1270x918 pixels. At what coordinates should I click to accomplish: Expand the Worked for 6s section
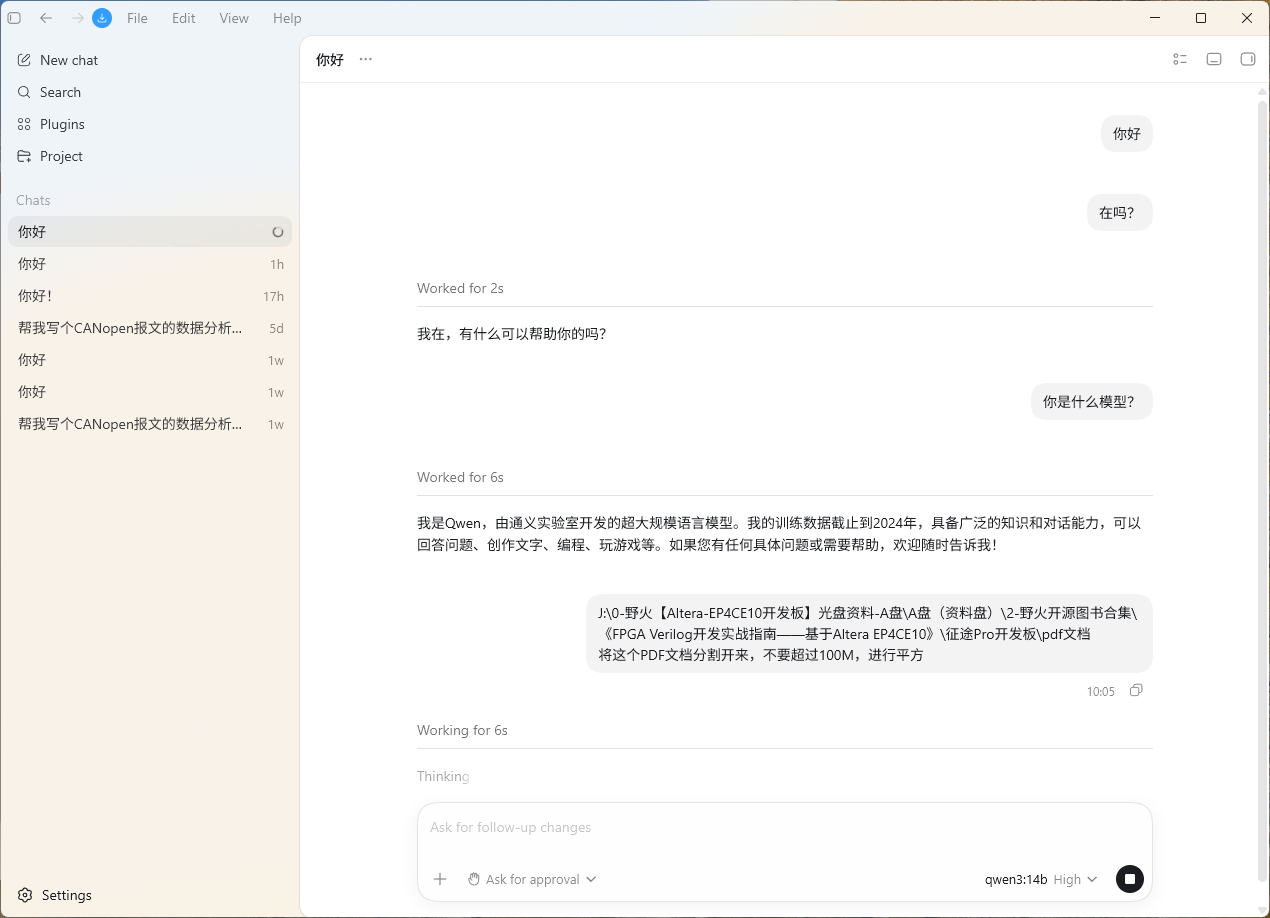460,477
